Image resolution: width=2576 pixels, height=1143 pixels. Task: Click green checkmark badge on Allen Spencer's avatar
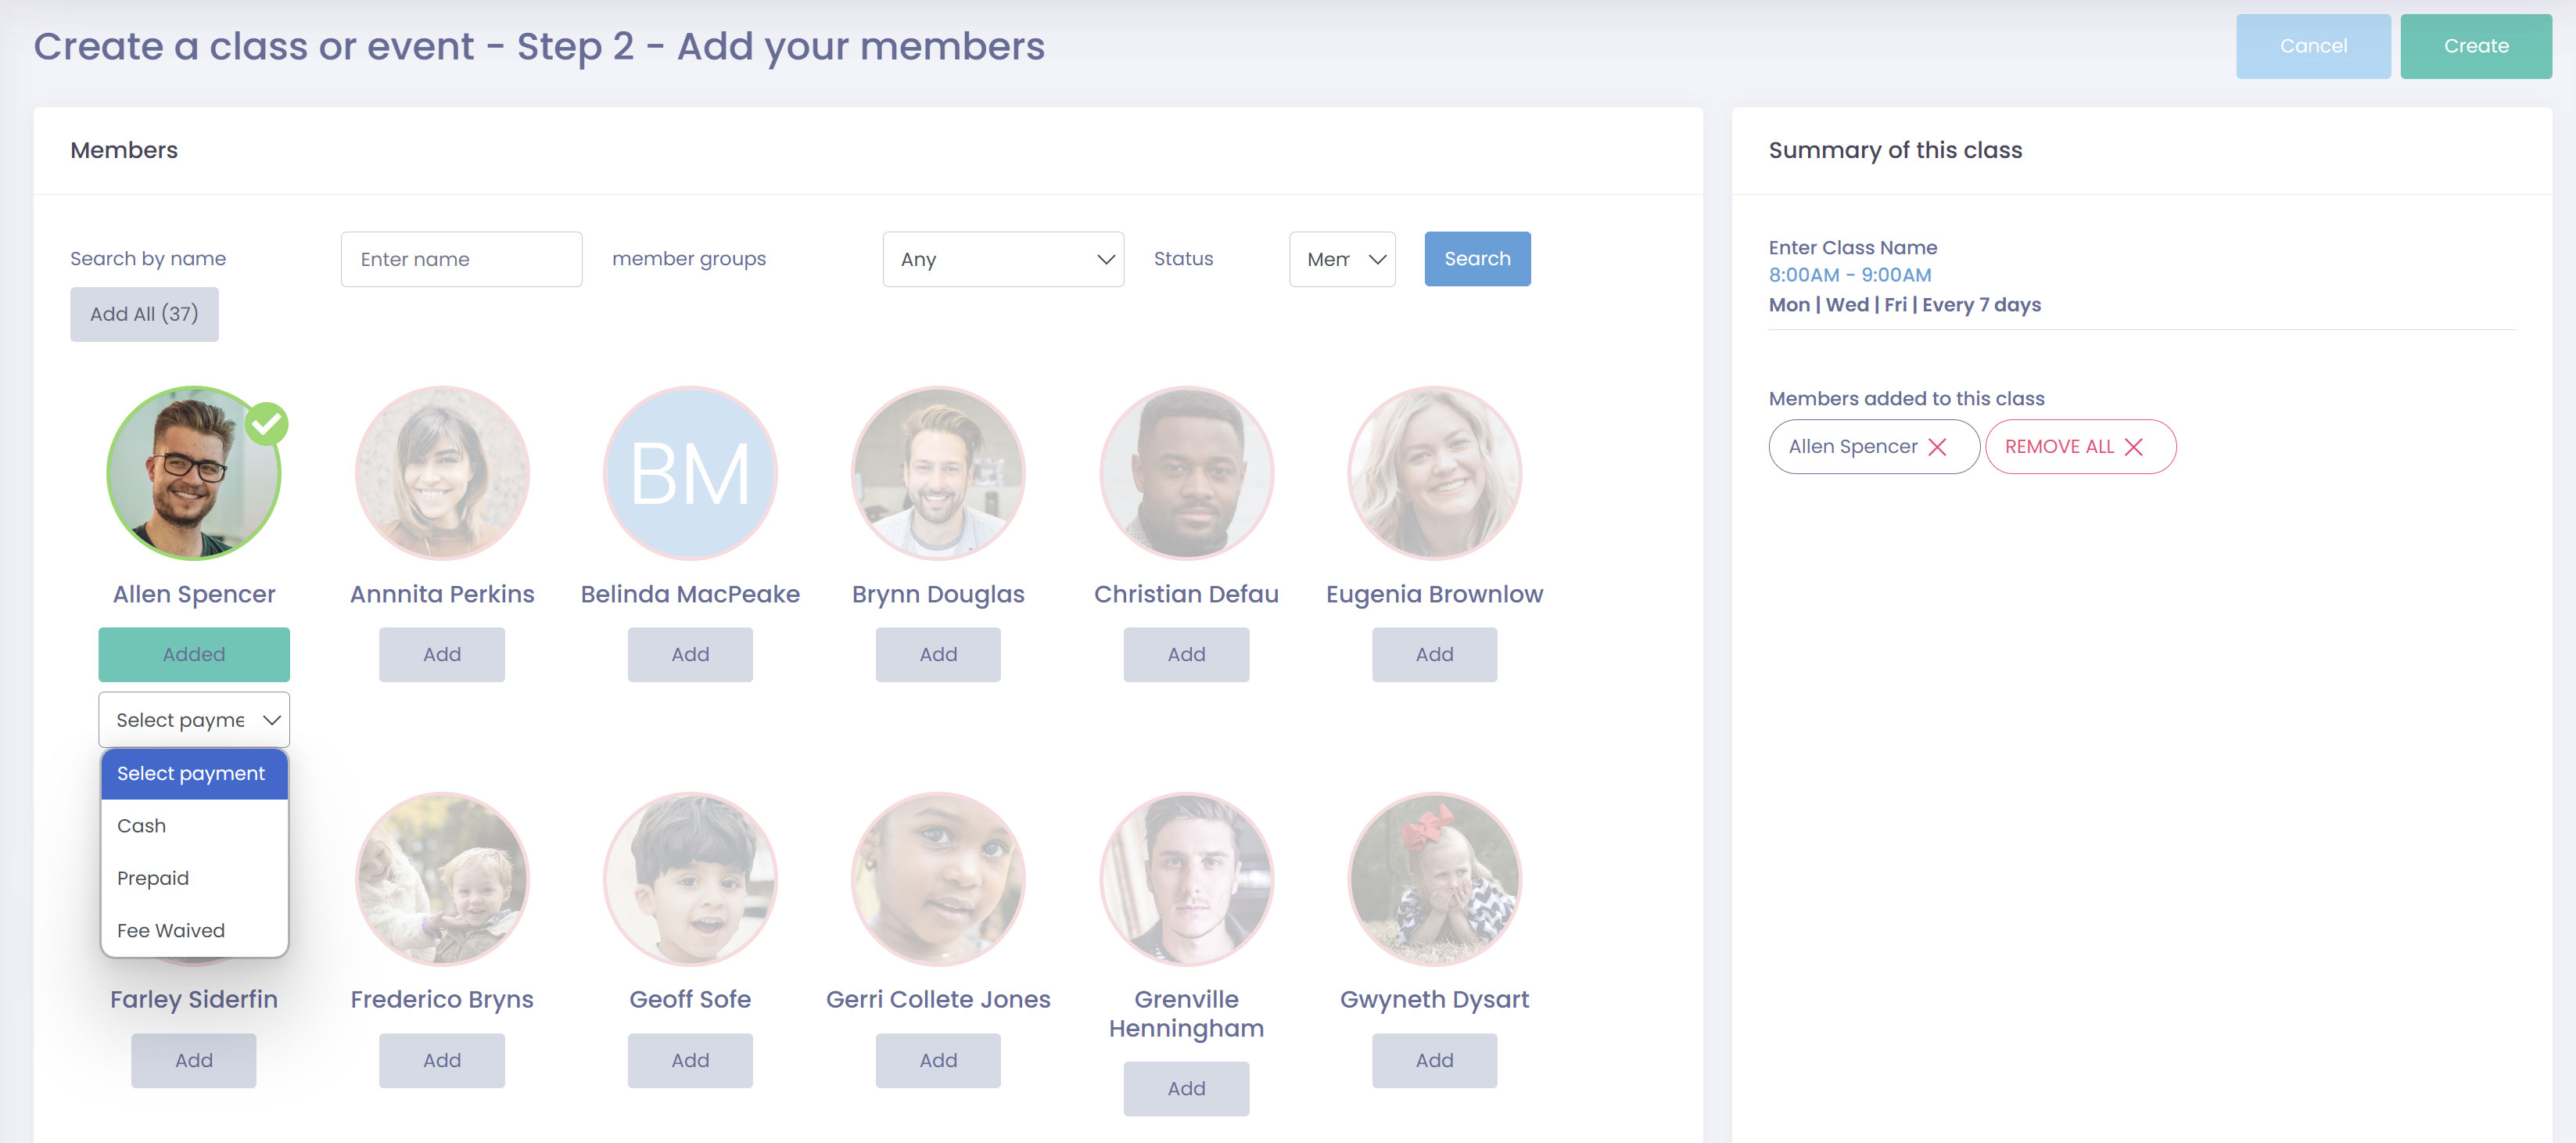click(x=267, y=423)
